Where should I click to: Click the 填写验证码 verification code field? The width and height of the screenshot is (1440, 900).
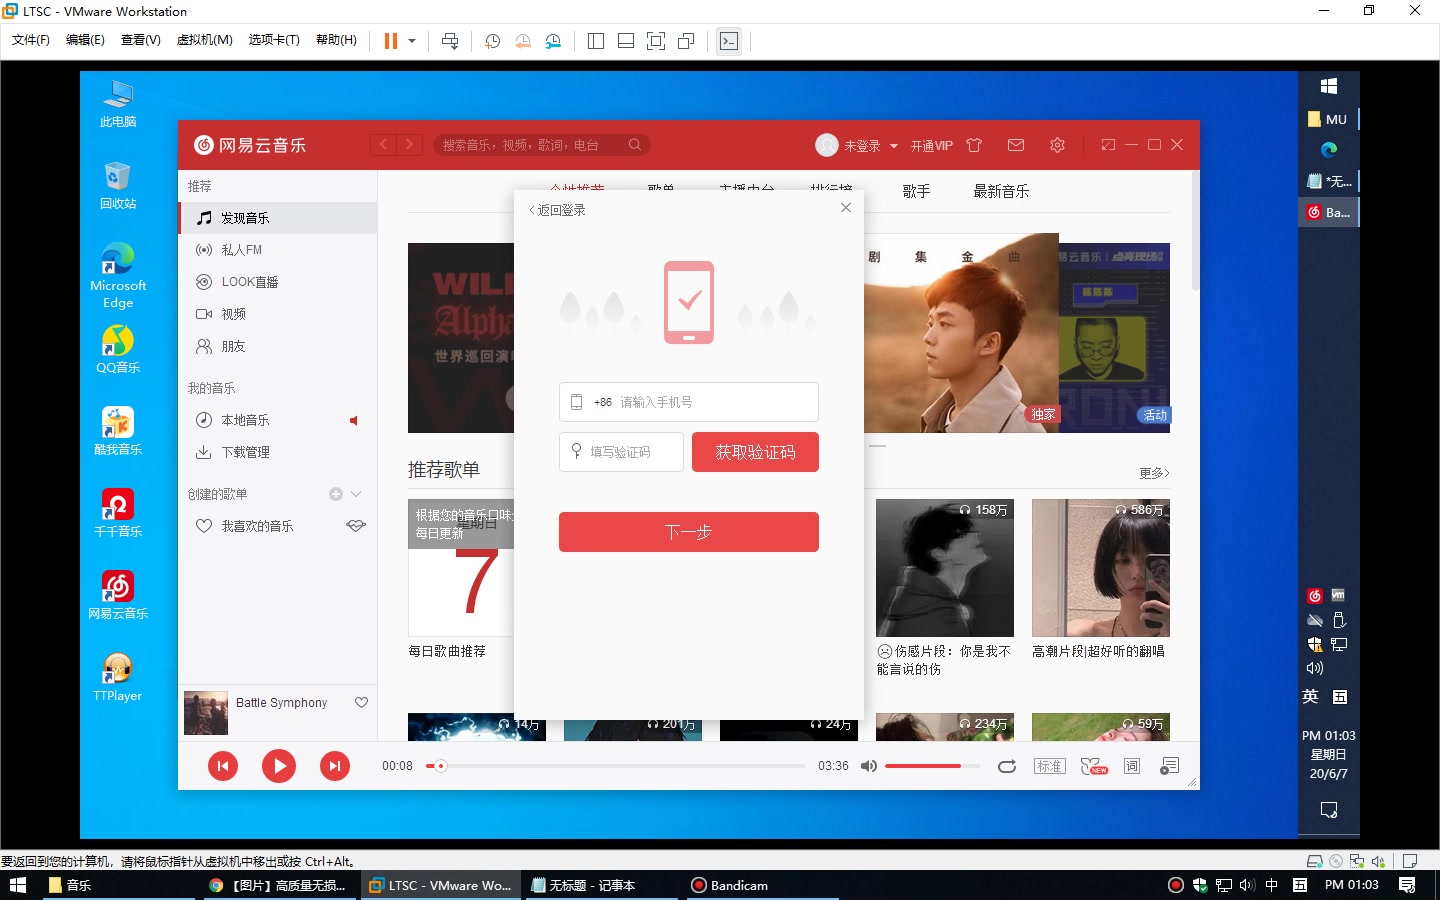coord(621,452)
